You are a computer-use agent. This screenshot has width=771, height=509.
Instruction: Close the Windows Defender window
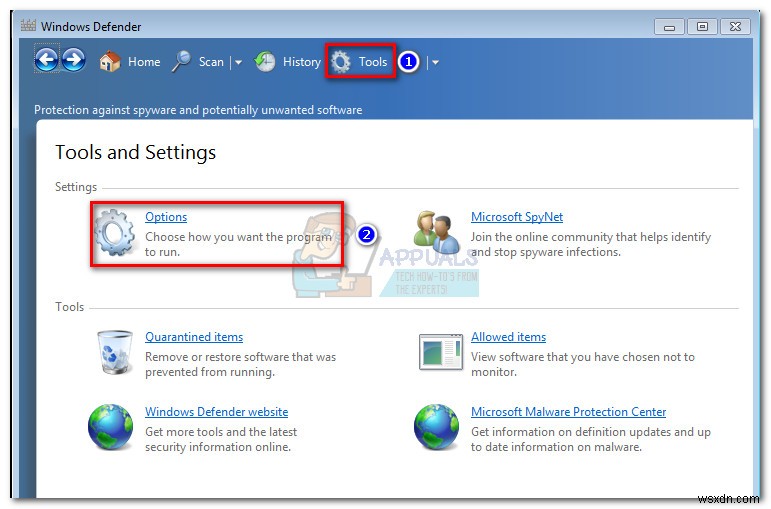pos(736,27)
